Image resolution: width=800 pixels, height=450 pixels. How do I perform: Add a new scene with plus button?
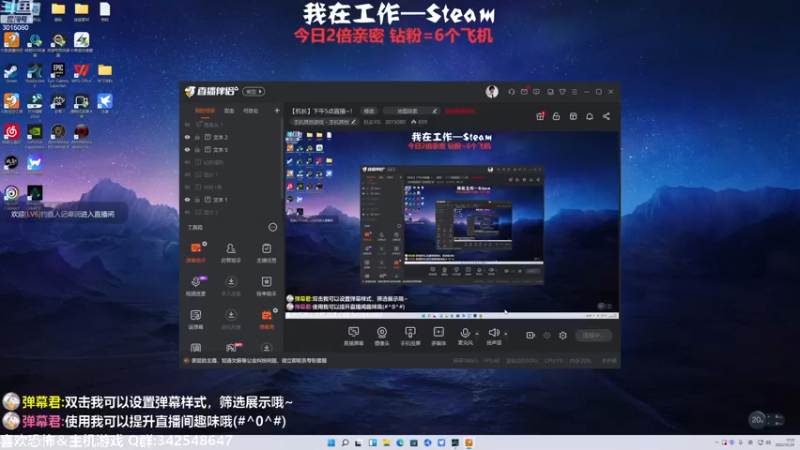click(277, 110)
